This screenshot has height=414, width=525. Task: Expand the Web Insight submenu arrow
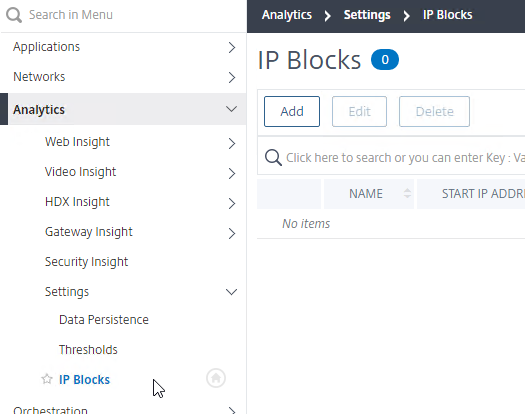click(x=232, y=143)
